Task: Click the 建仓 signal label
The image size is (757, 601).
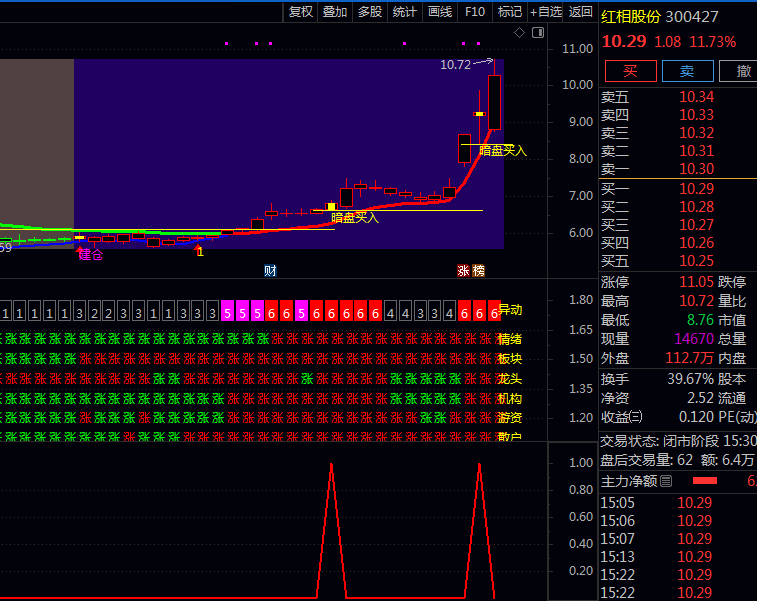Action: (91, 255)
